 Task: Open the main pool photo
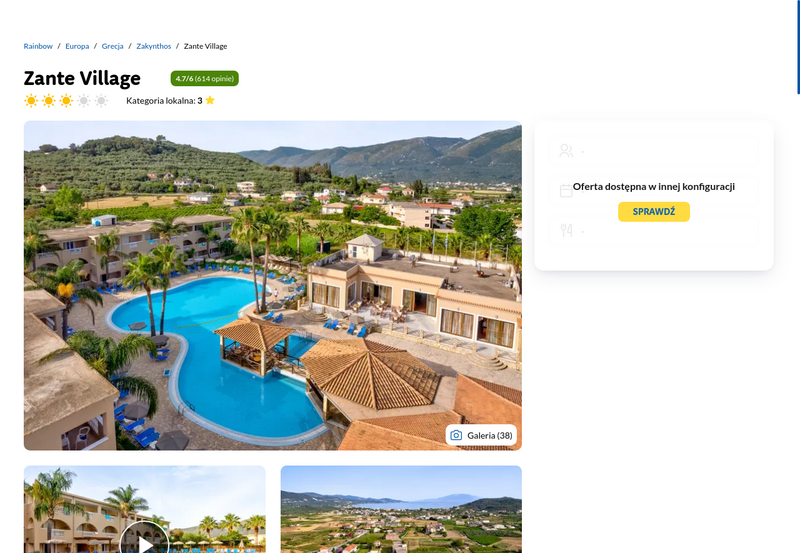(x=272, y=285)
